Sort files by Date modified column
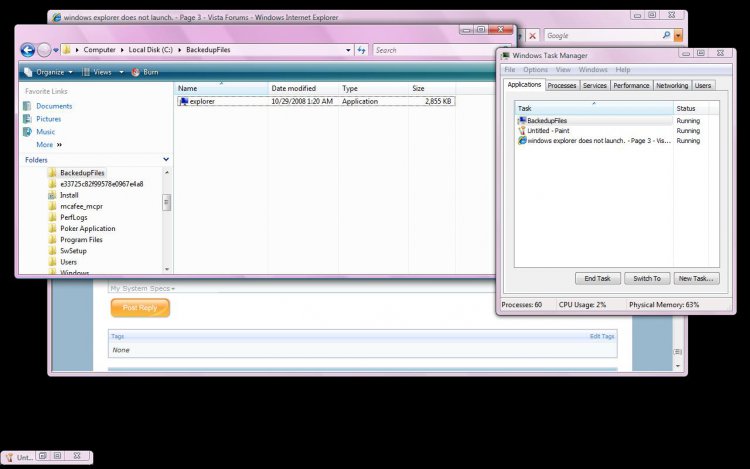750x469 pixels. 303,88
